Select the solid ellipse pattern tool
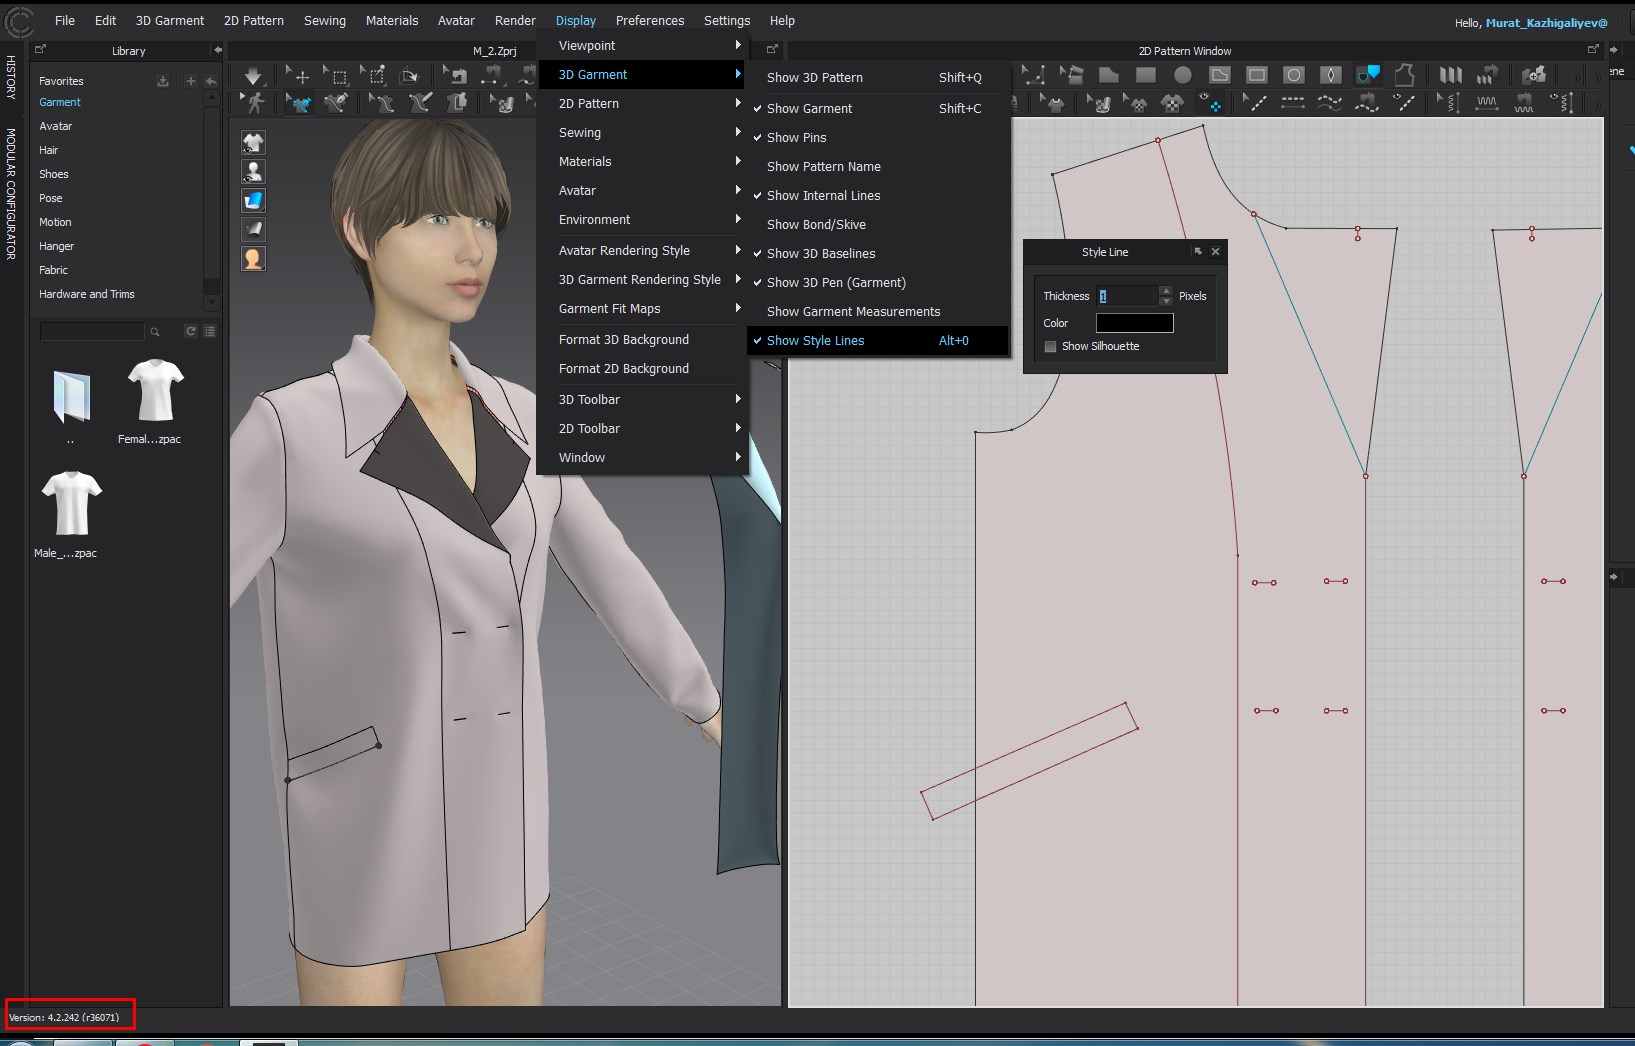 pos(1182,75)
